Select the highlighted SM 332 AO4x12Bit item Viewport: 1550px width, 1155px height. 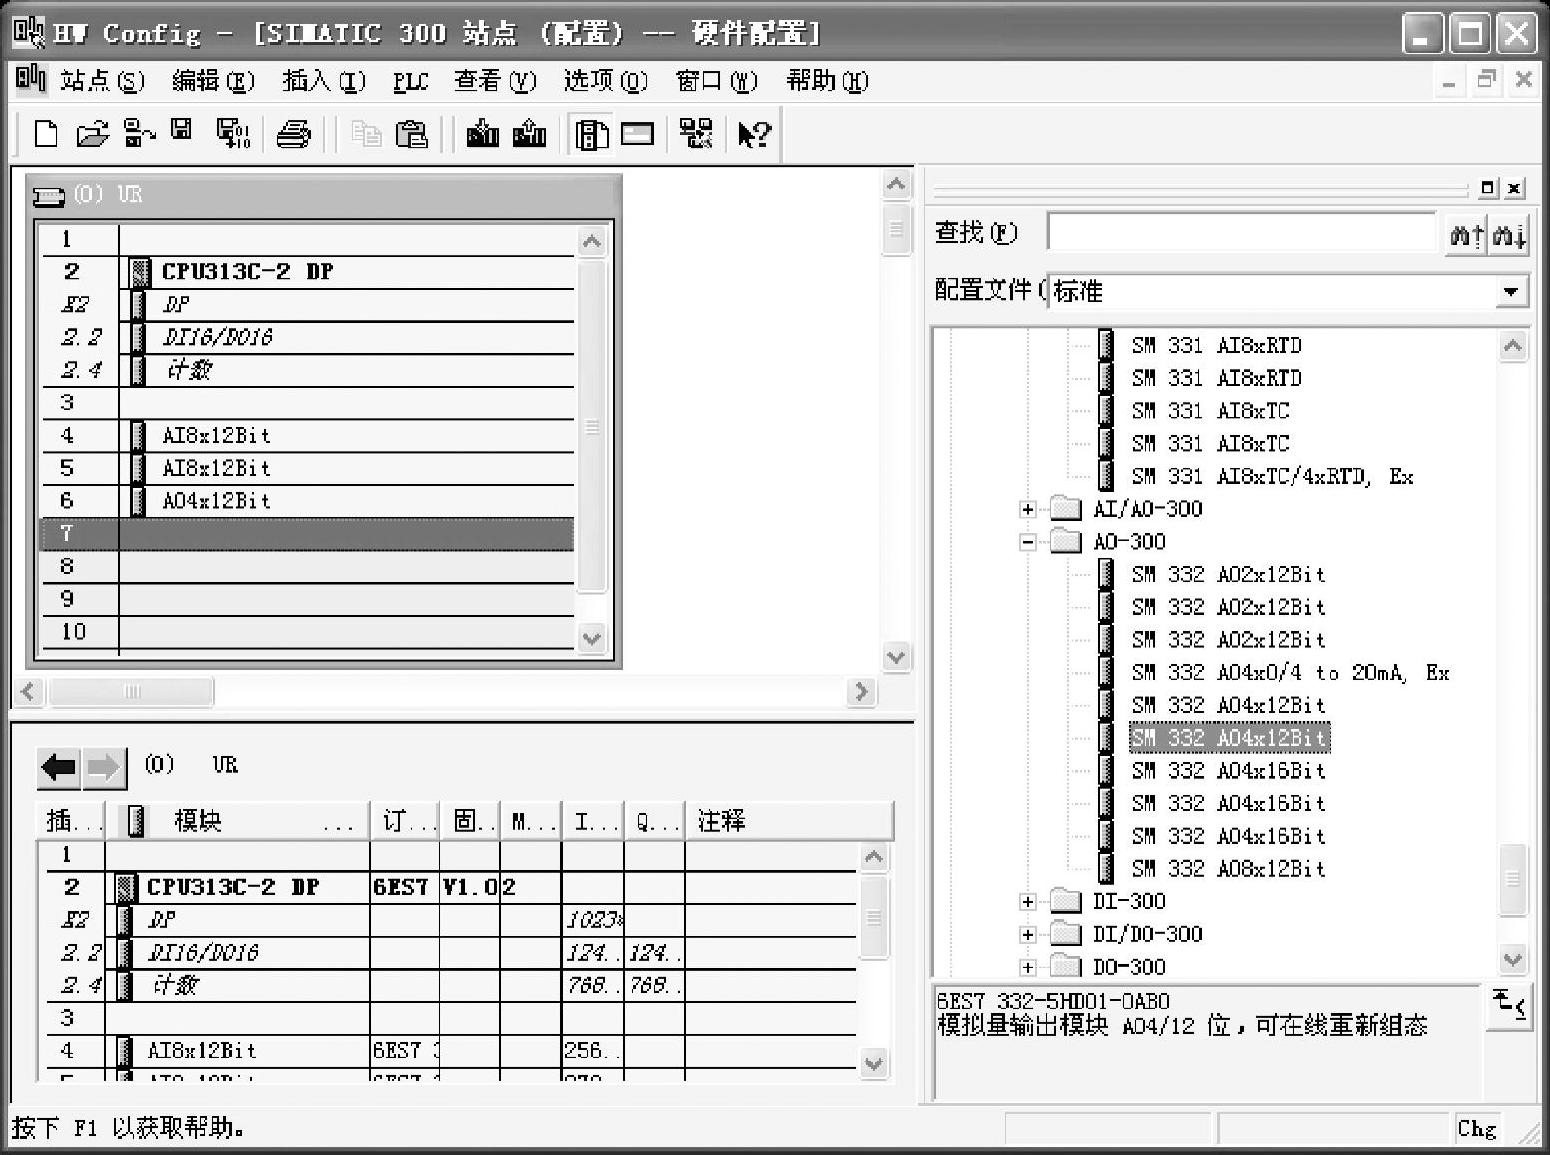coord(1229,738)
